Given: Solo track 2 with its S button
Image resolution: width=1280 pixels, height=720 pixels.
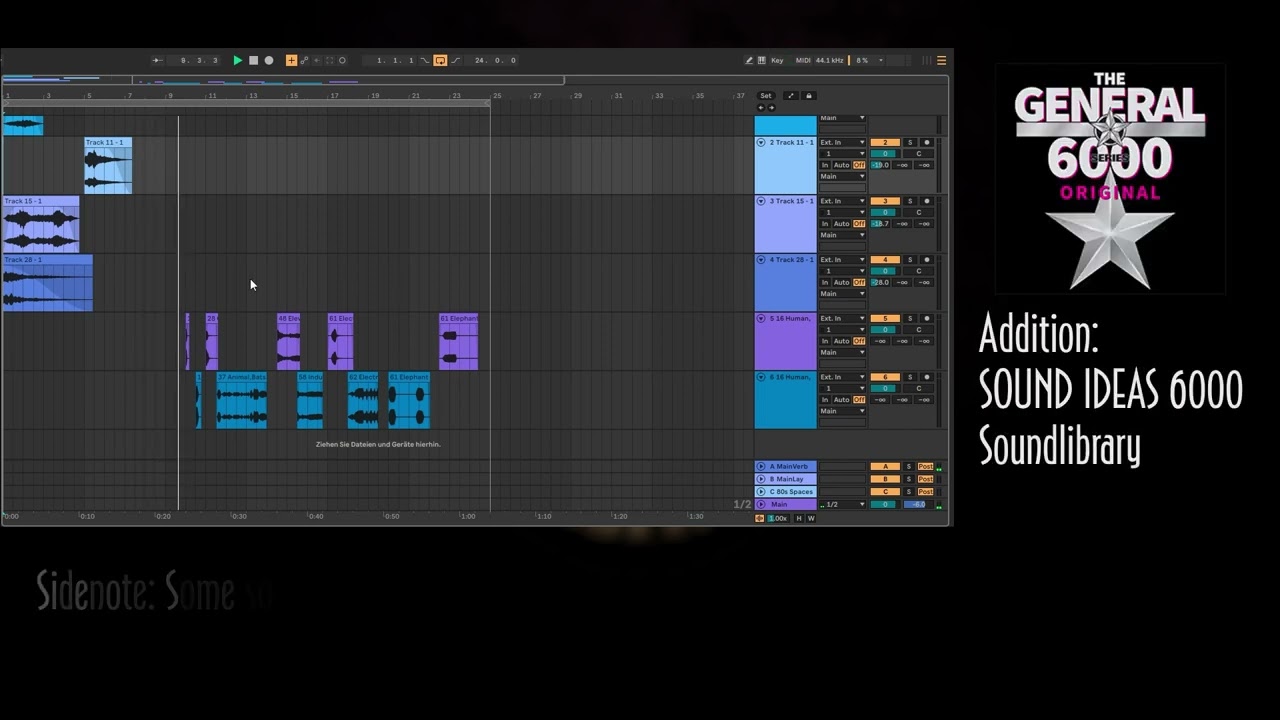Looking at the screenshot, I should [x=910, y=143].
